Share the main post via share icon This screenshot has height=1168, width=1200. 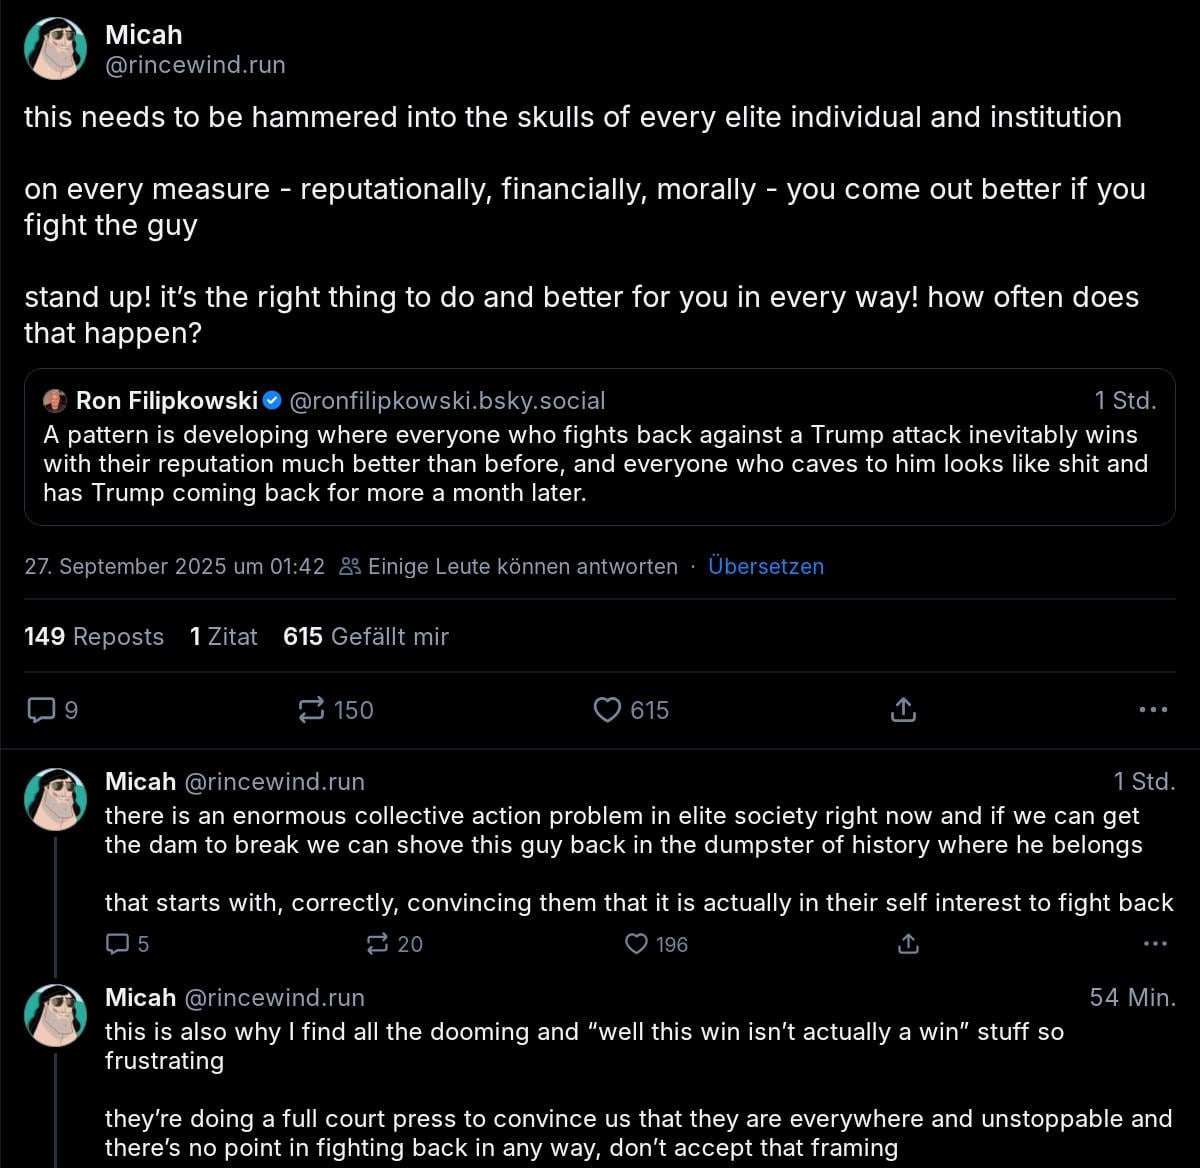click(903, 710)
